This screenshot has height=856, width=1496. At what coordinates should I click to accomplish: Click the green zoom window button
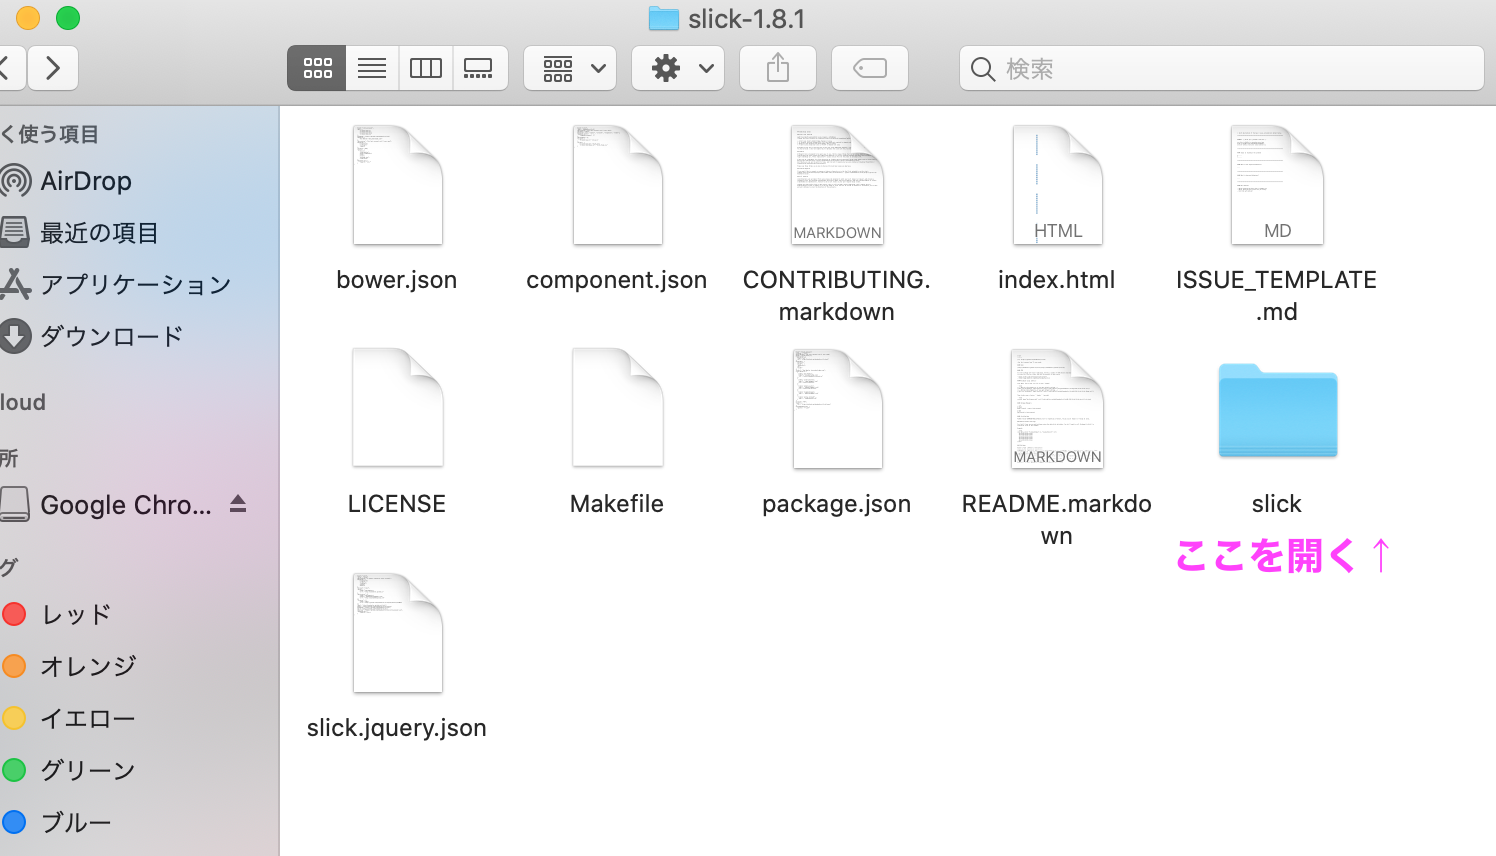point(68,18)
